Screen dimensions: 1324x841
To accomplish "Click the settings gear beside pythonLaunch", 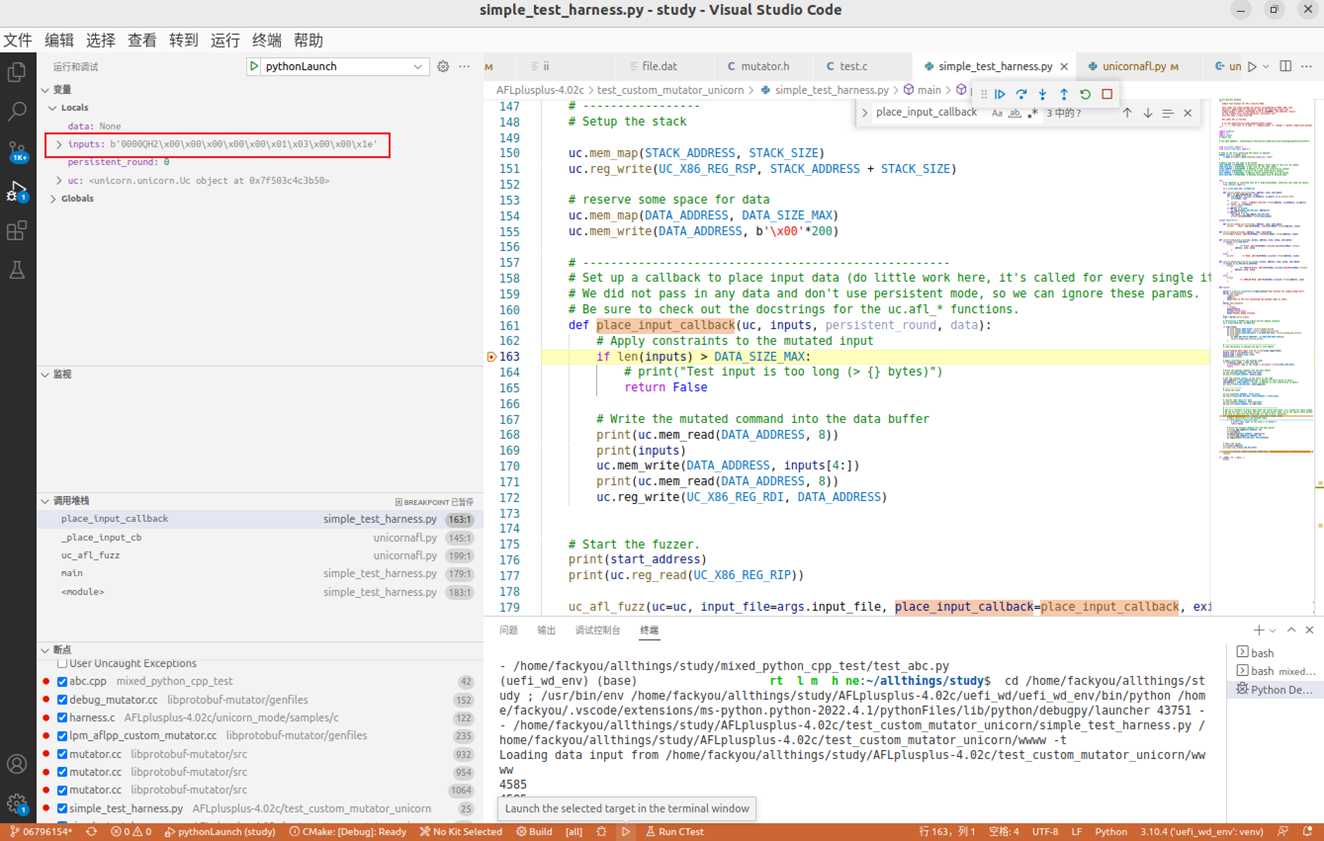I will [x=442, y=66].
